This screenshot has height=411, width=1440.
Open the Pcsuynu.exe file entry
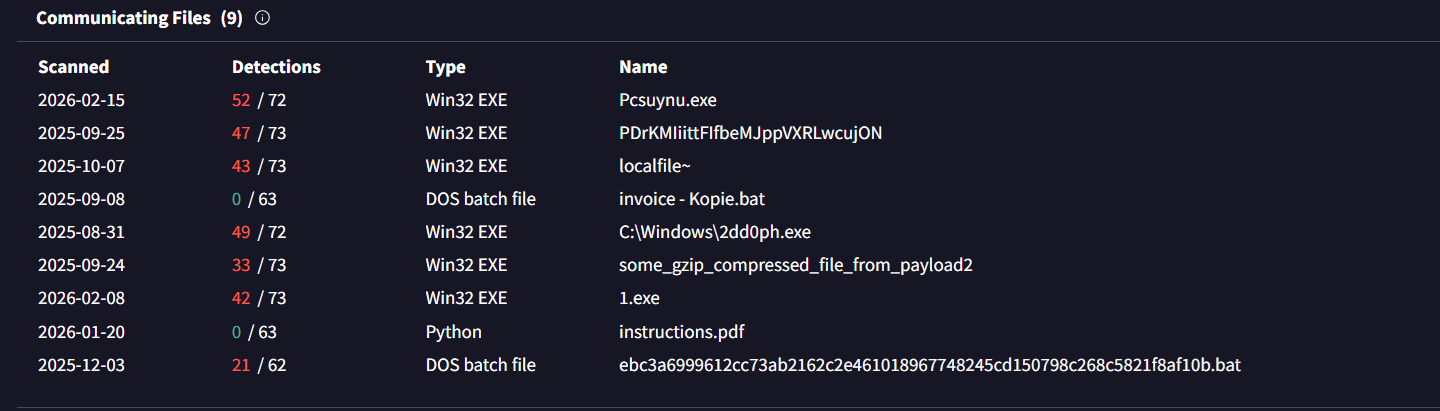pos(667,100)
